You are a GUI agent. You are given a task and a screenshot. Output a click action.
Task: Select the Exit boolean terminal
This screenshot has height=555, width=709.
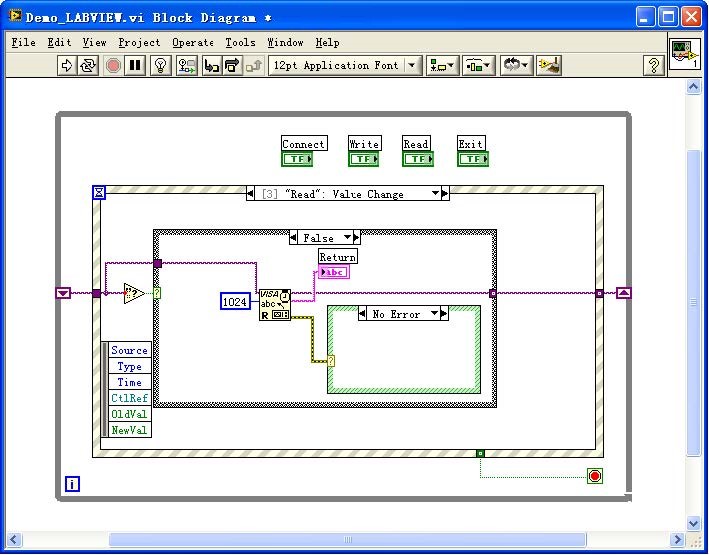click(x=473, y=159)
